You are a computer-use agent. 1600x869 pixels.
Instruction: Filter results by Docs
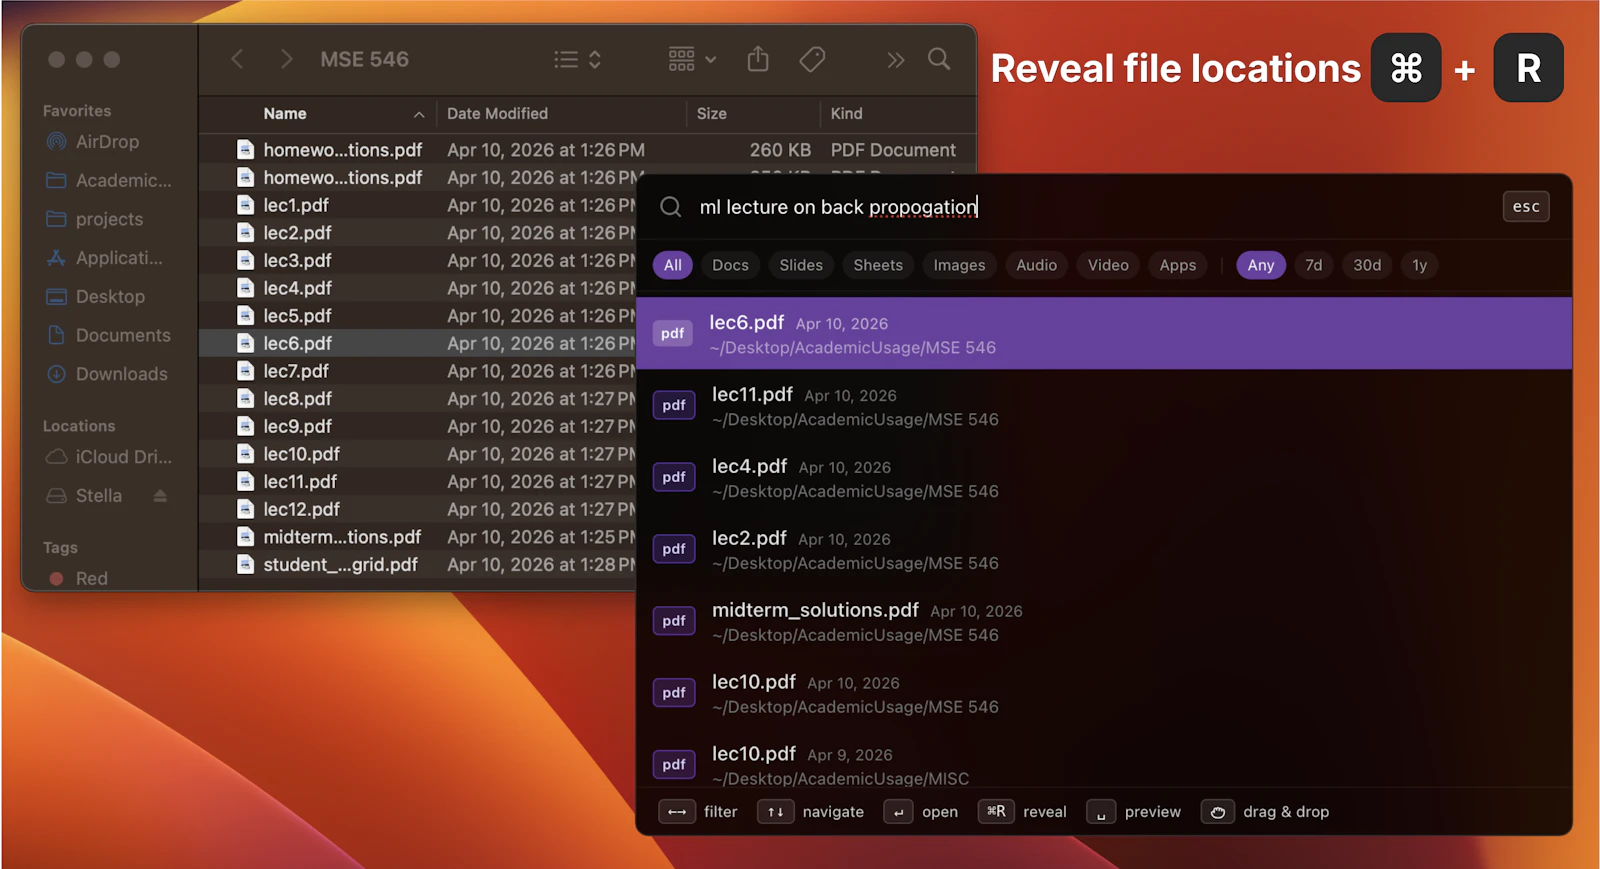(x=730, y=265)
